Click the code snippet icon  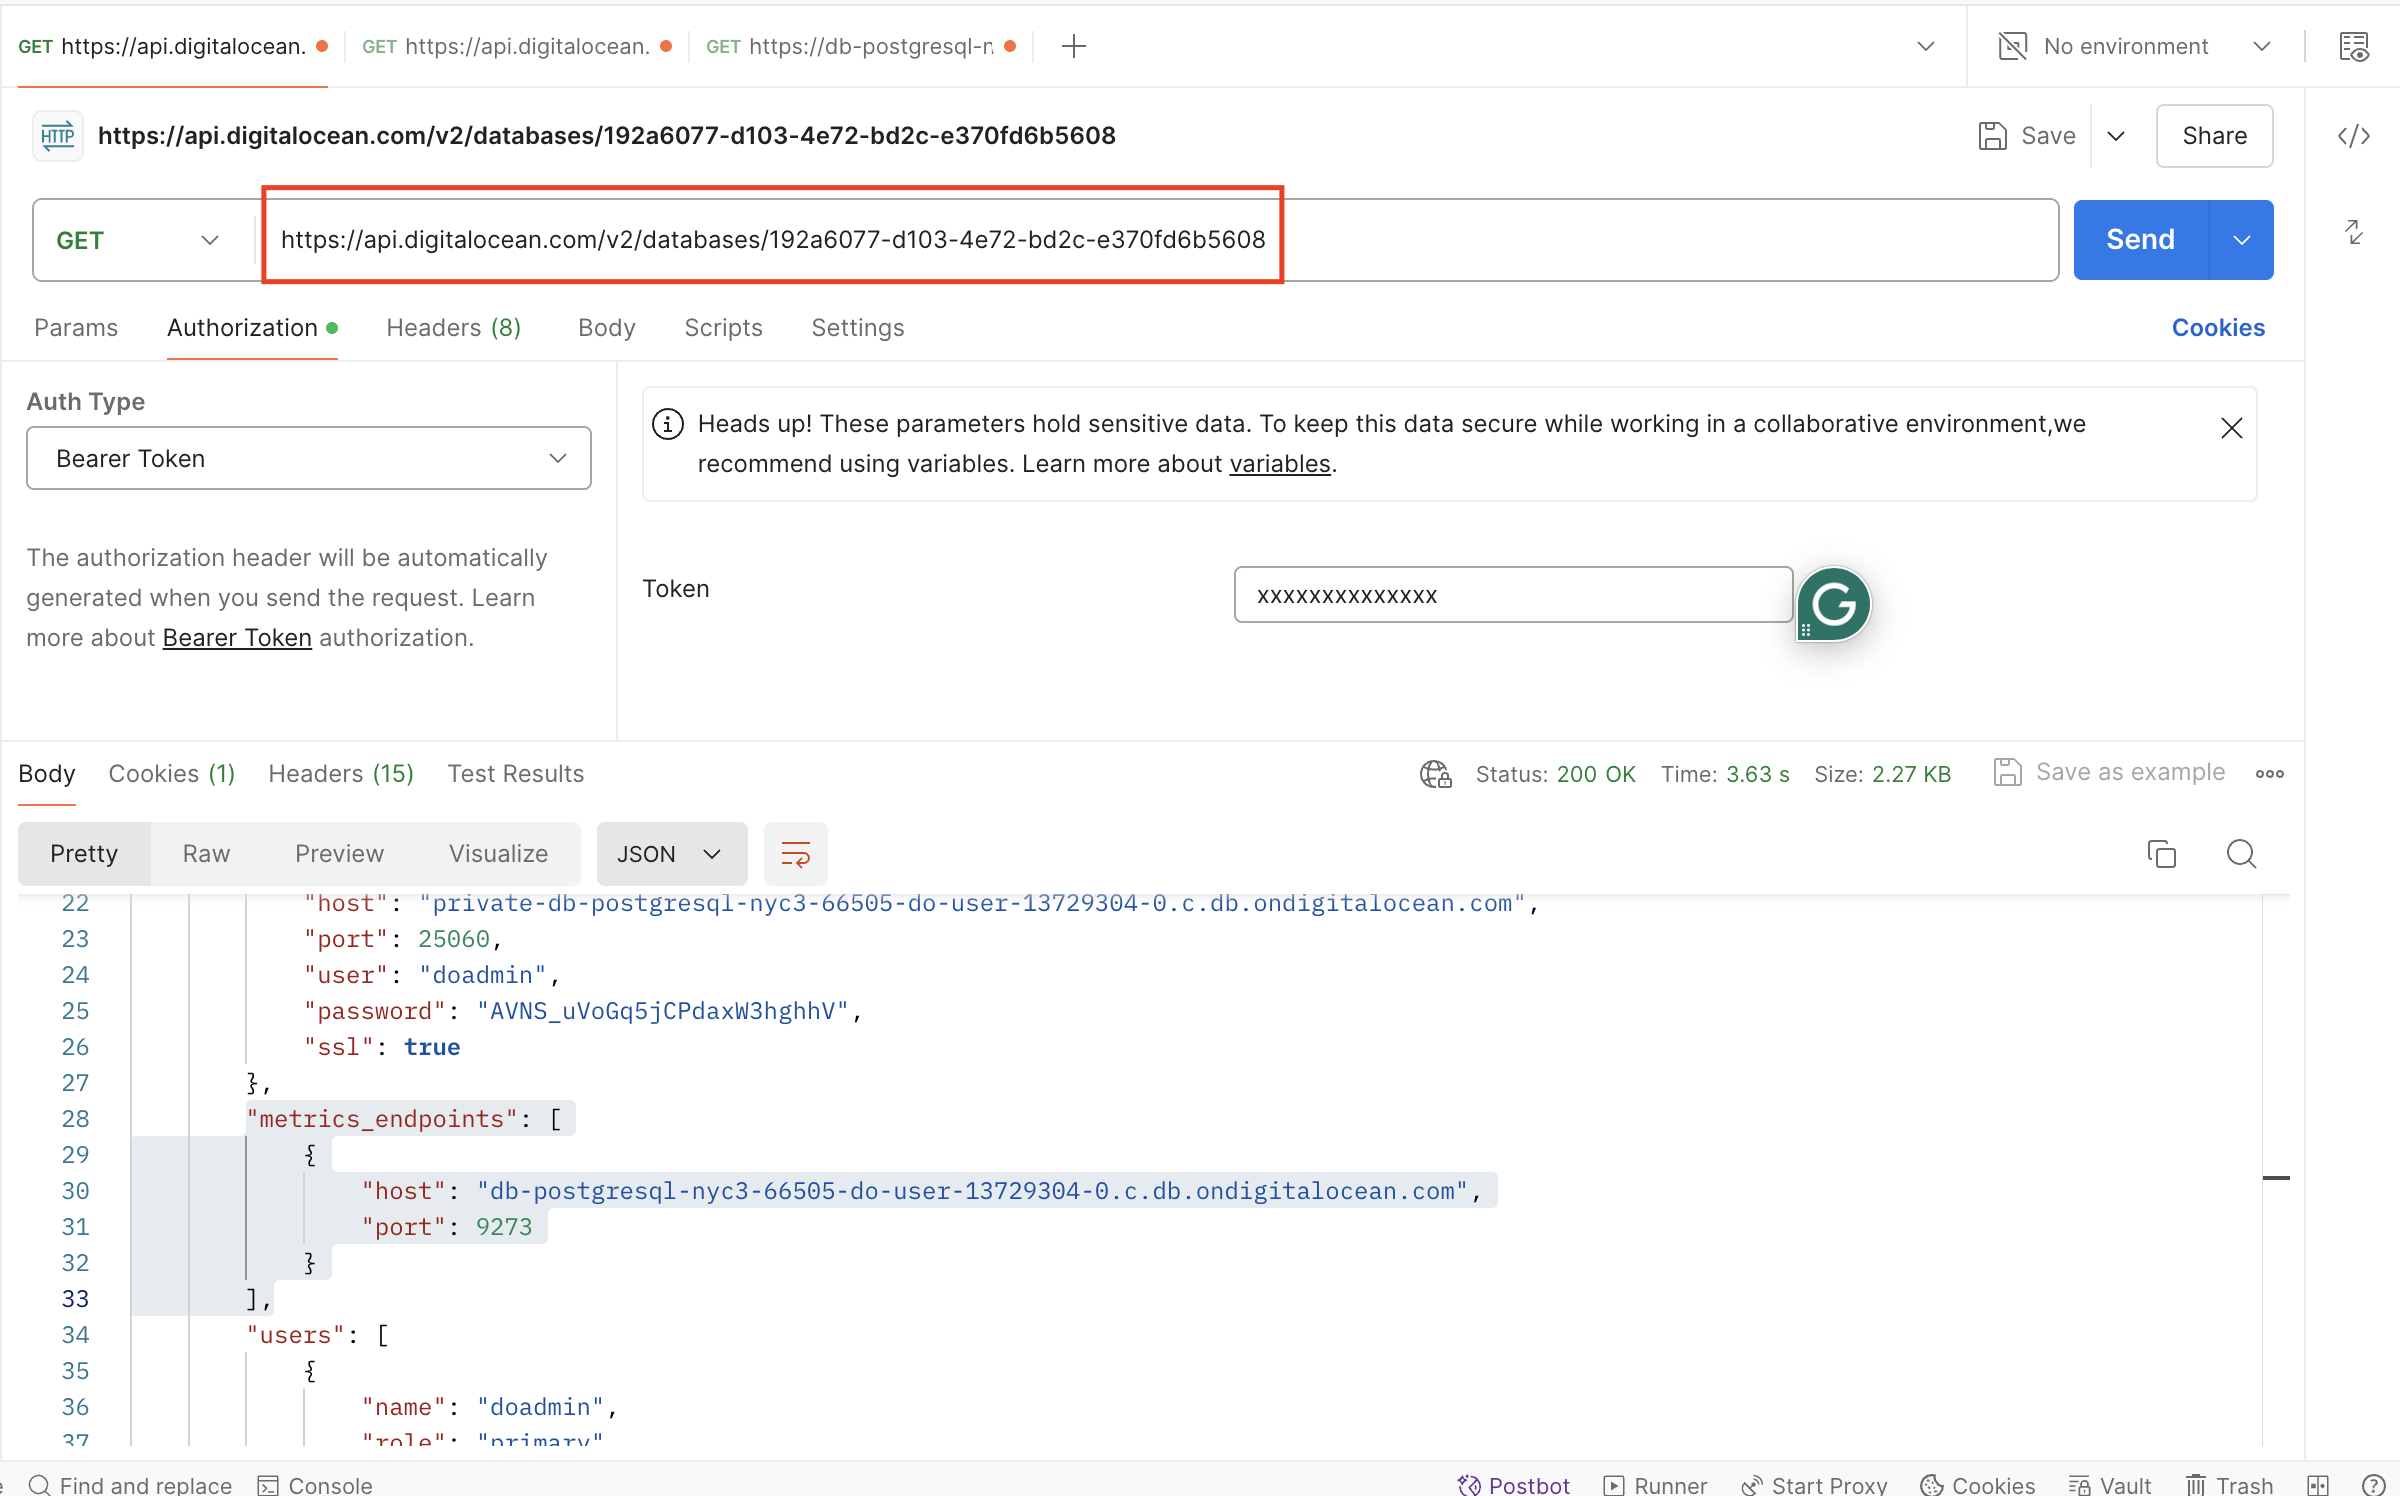2353,136
